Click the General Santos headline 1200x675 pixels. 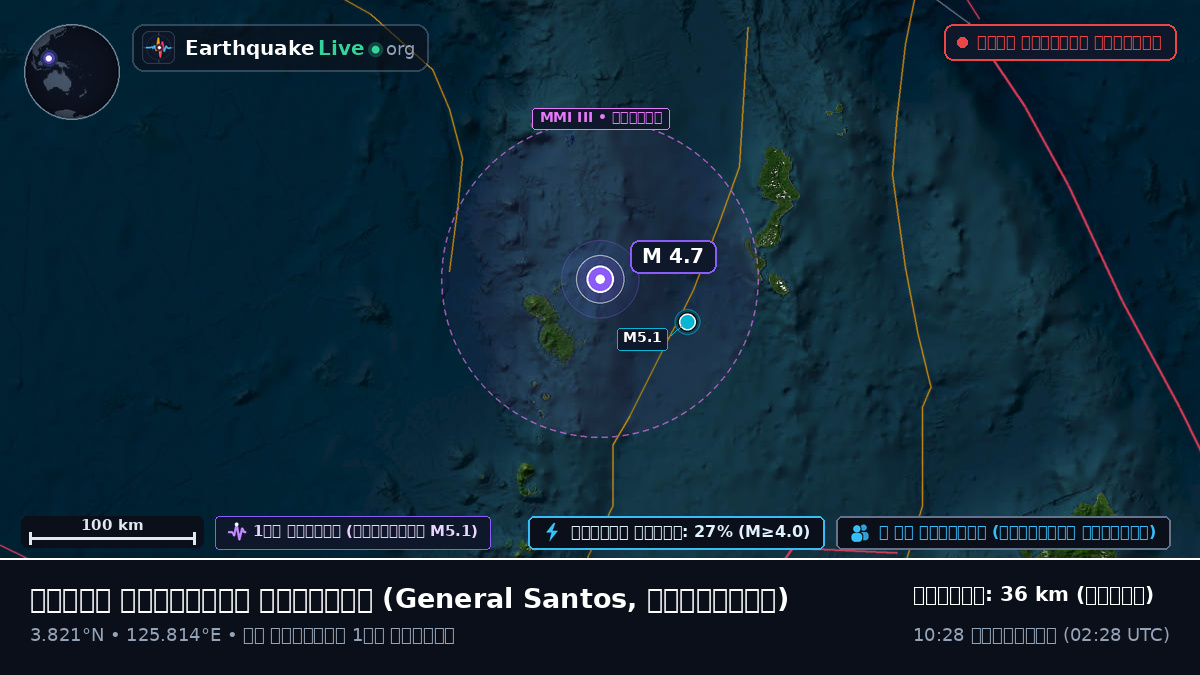point(409,599)
